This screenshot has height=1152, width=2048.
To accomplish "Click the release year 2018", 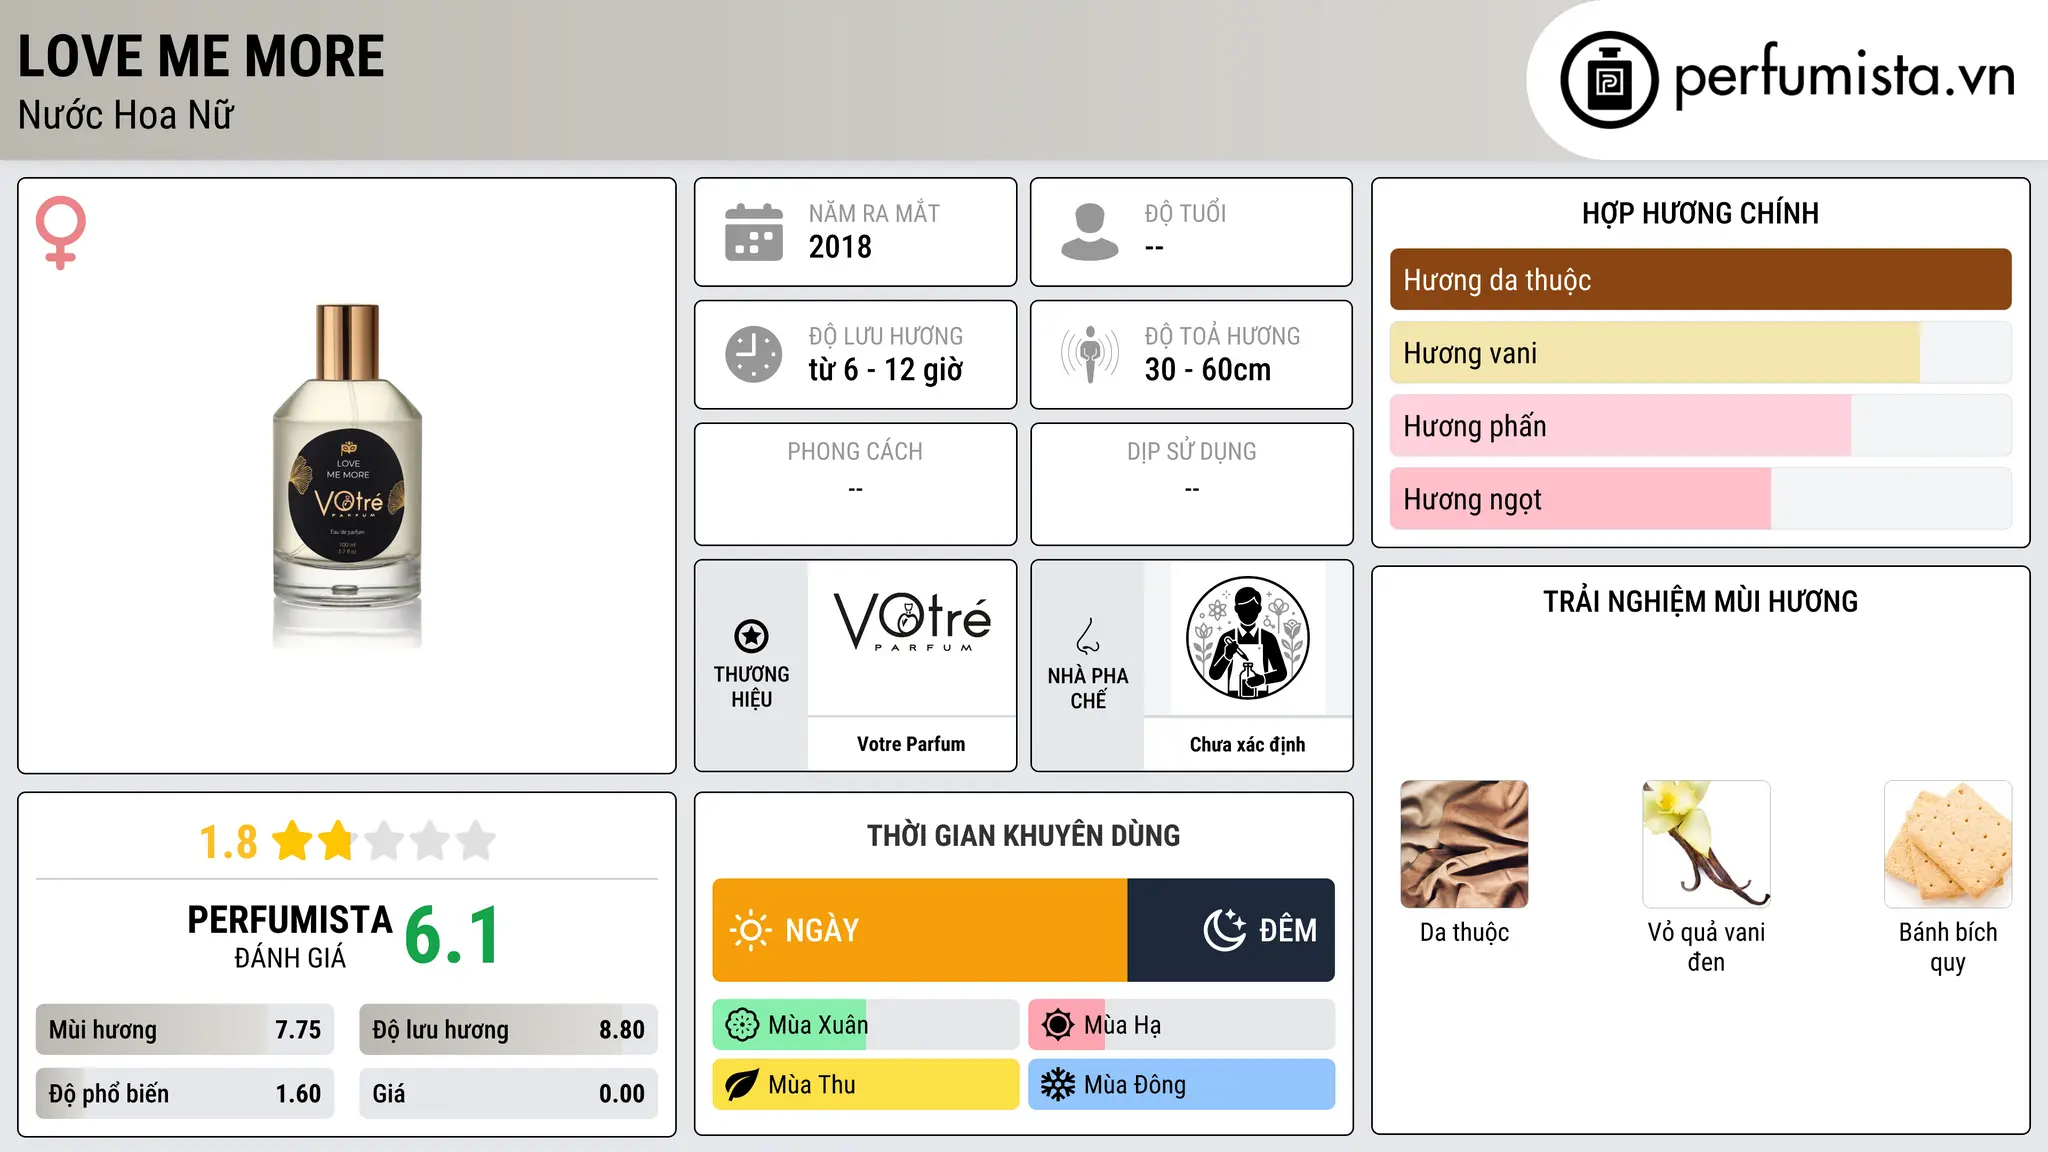I will [840, 247].
